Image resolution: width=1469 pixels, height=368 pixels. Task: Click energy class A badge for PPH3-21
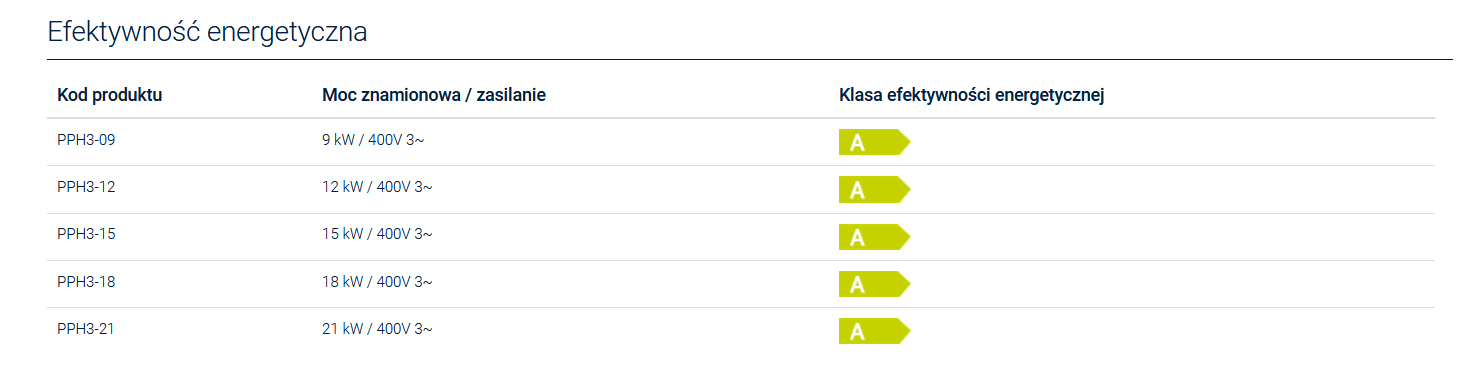874,331
